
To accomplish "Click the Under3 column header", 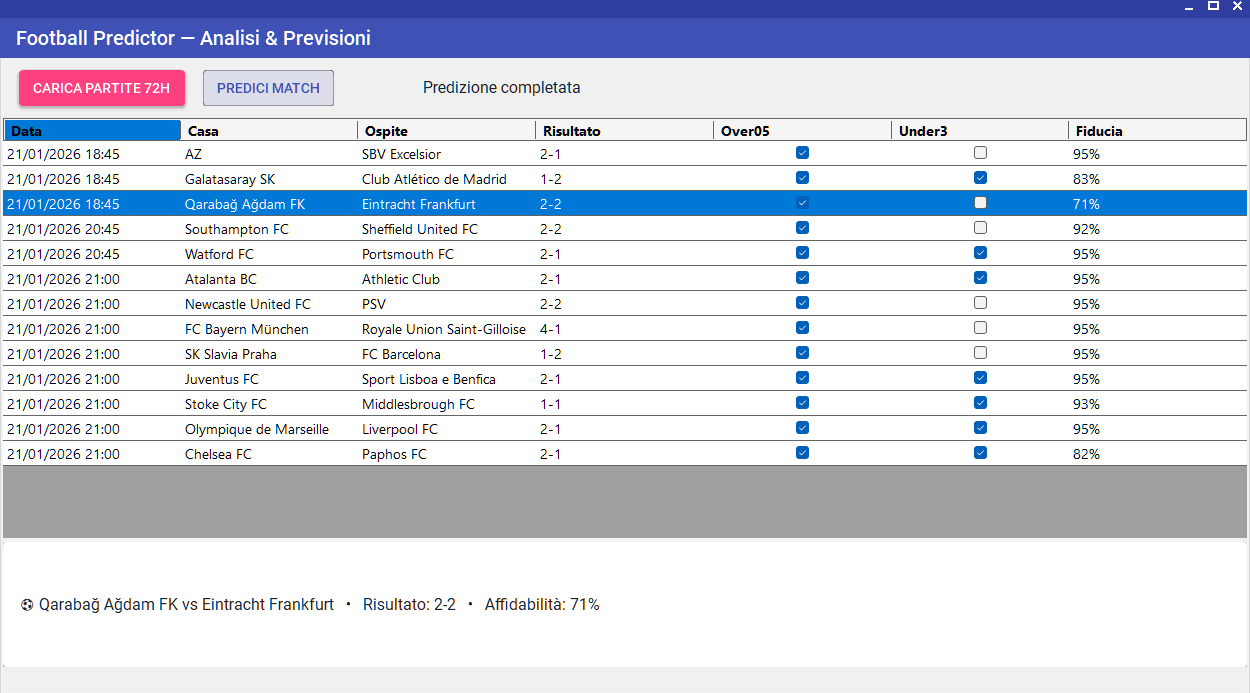I will click(980, 131).
